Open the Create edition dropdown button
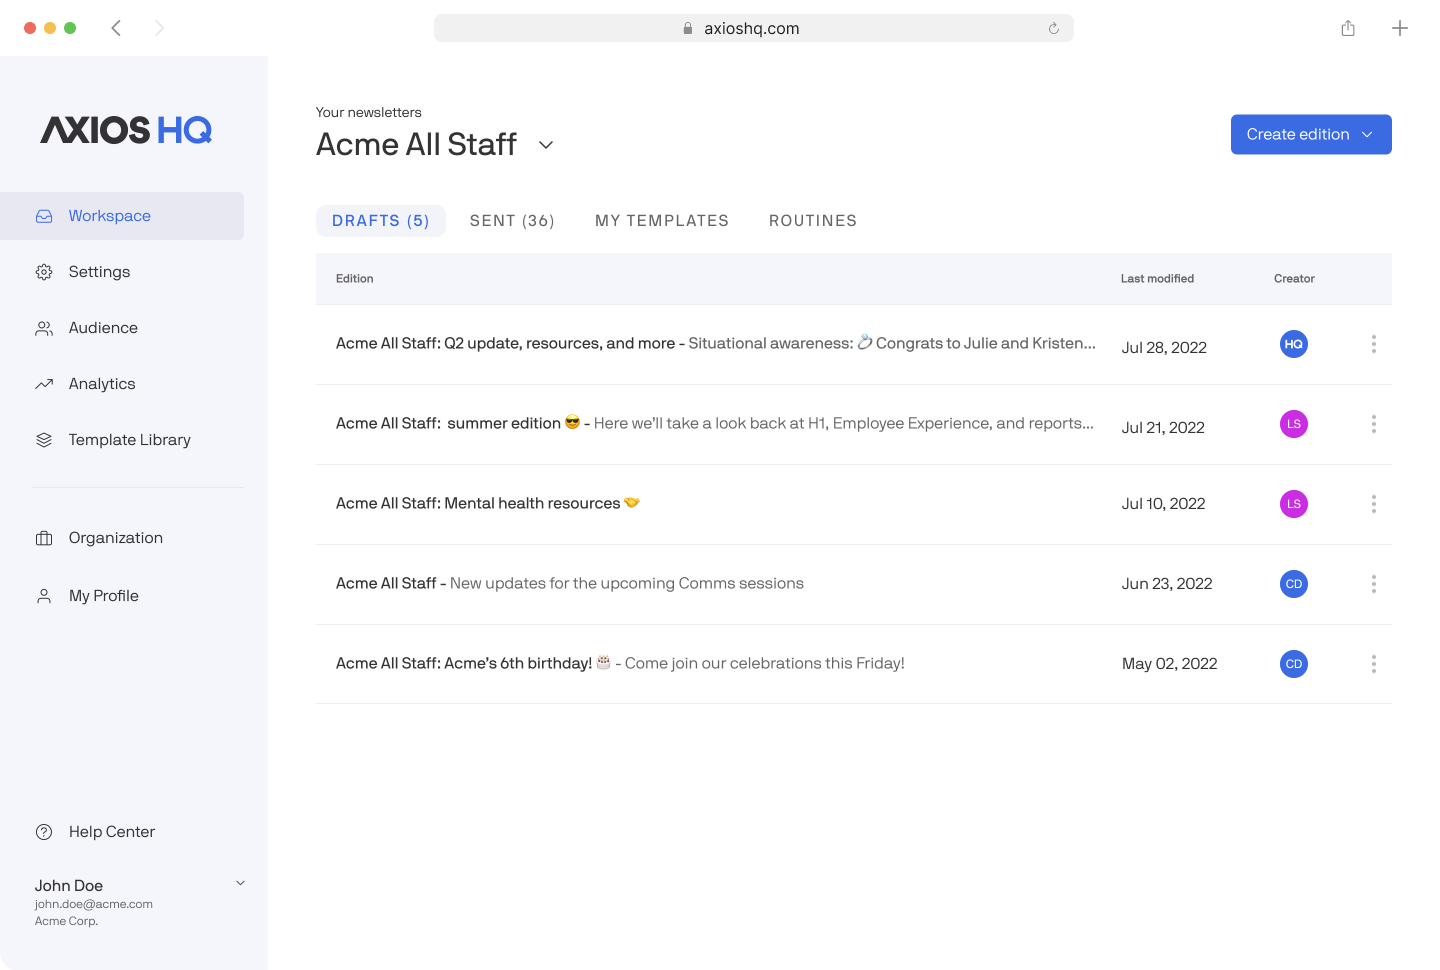The image size is (1440, 970). (x=1311, y=134)
